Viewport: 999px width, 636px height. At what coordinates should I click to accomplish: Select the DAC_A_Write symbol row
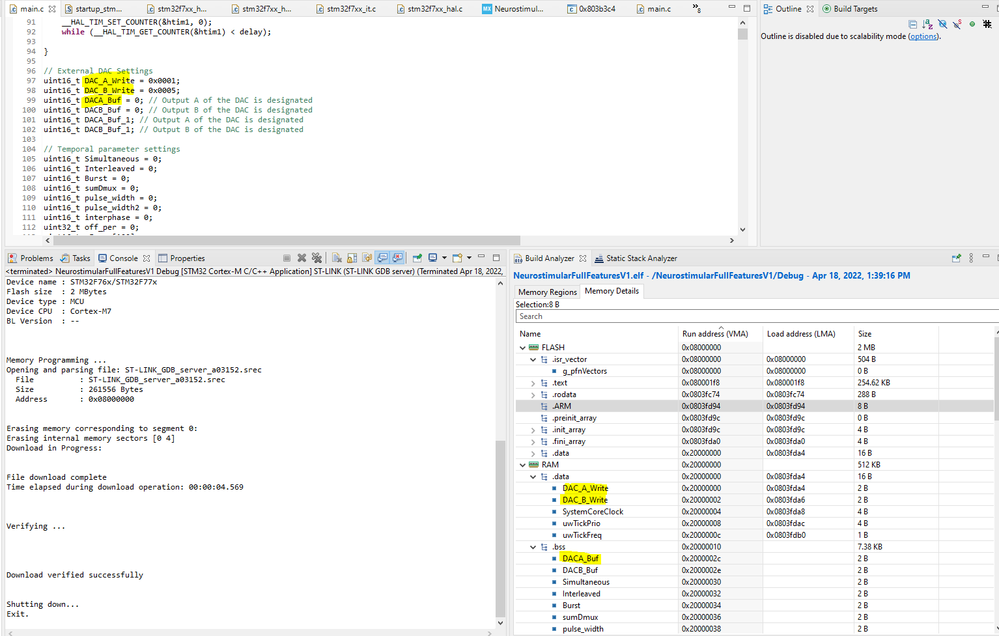click(x=754, y=488)
